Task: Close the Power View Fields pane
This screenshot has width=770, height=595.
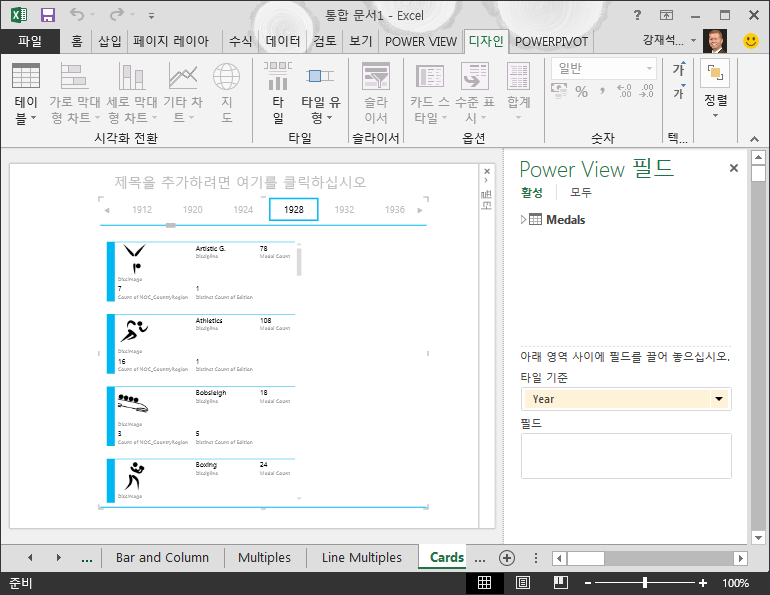Action: pos(734,168)
